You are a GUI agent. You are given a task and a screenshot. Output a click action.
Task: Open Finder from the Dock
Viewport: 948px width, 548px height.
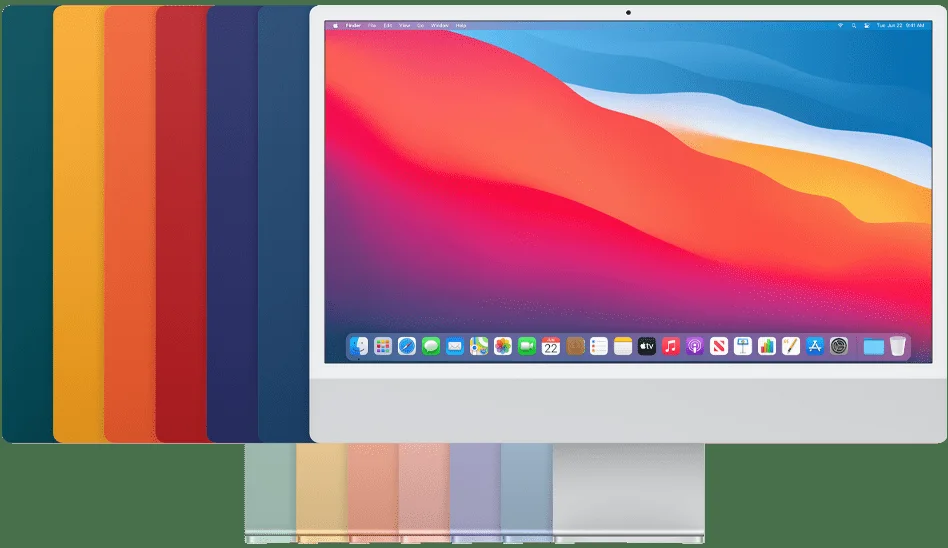click(x=359, y=346)
